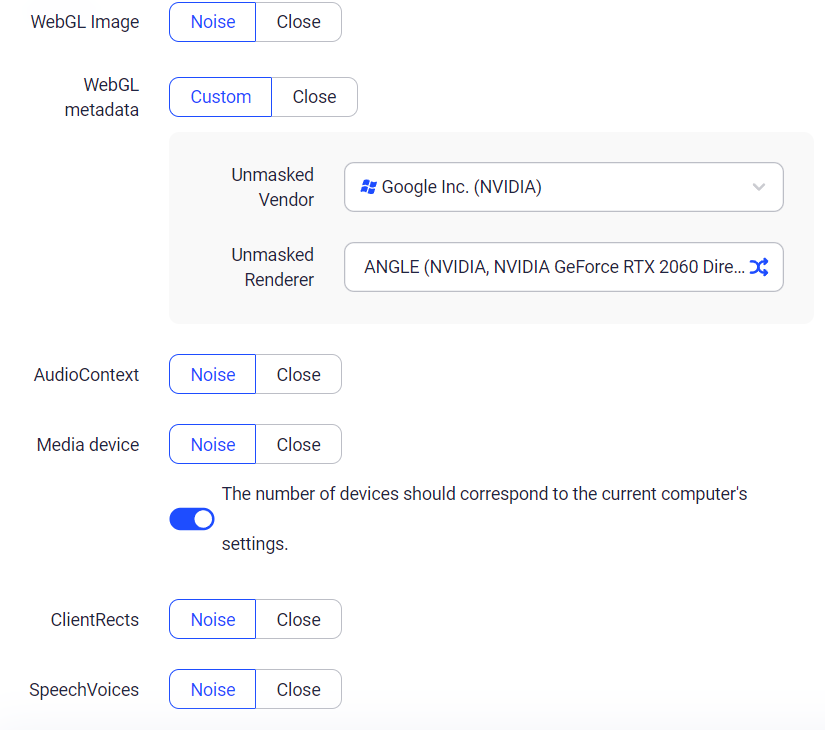Set Media device to Noise
Image resolution: width=825 pixels, height=730 pixels.
212,444
